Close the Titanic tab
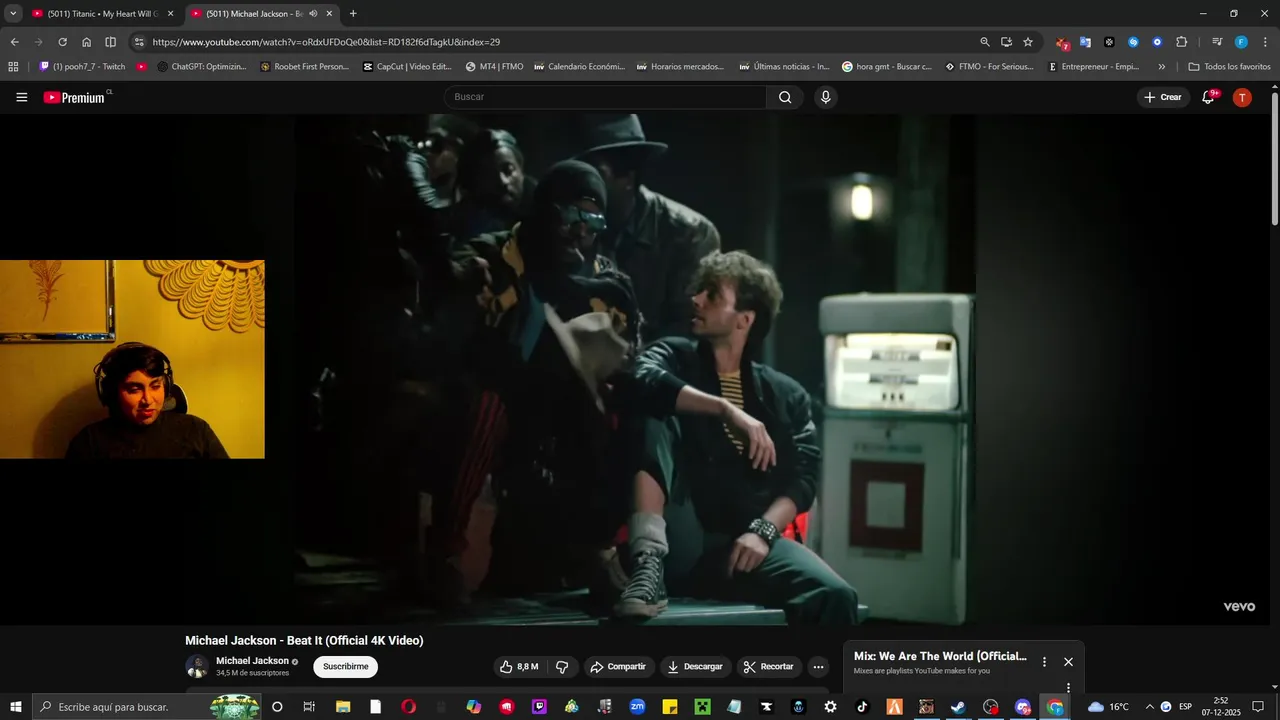The image size is (1280, 720). click(x=170, y=14)
